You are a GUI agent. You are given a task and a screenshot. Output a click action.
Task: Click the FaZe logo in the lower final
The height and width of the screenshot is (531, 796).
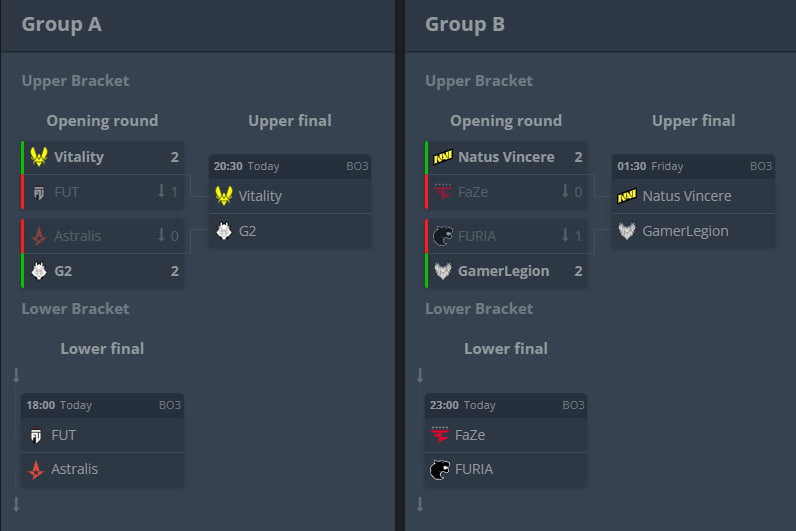[x=440, y=435]
